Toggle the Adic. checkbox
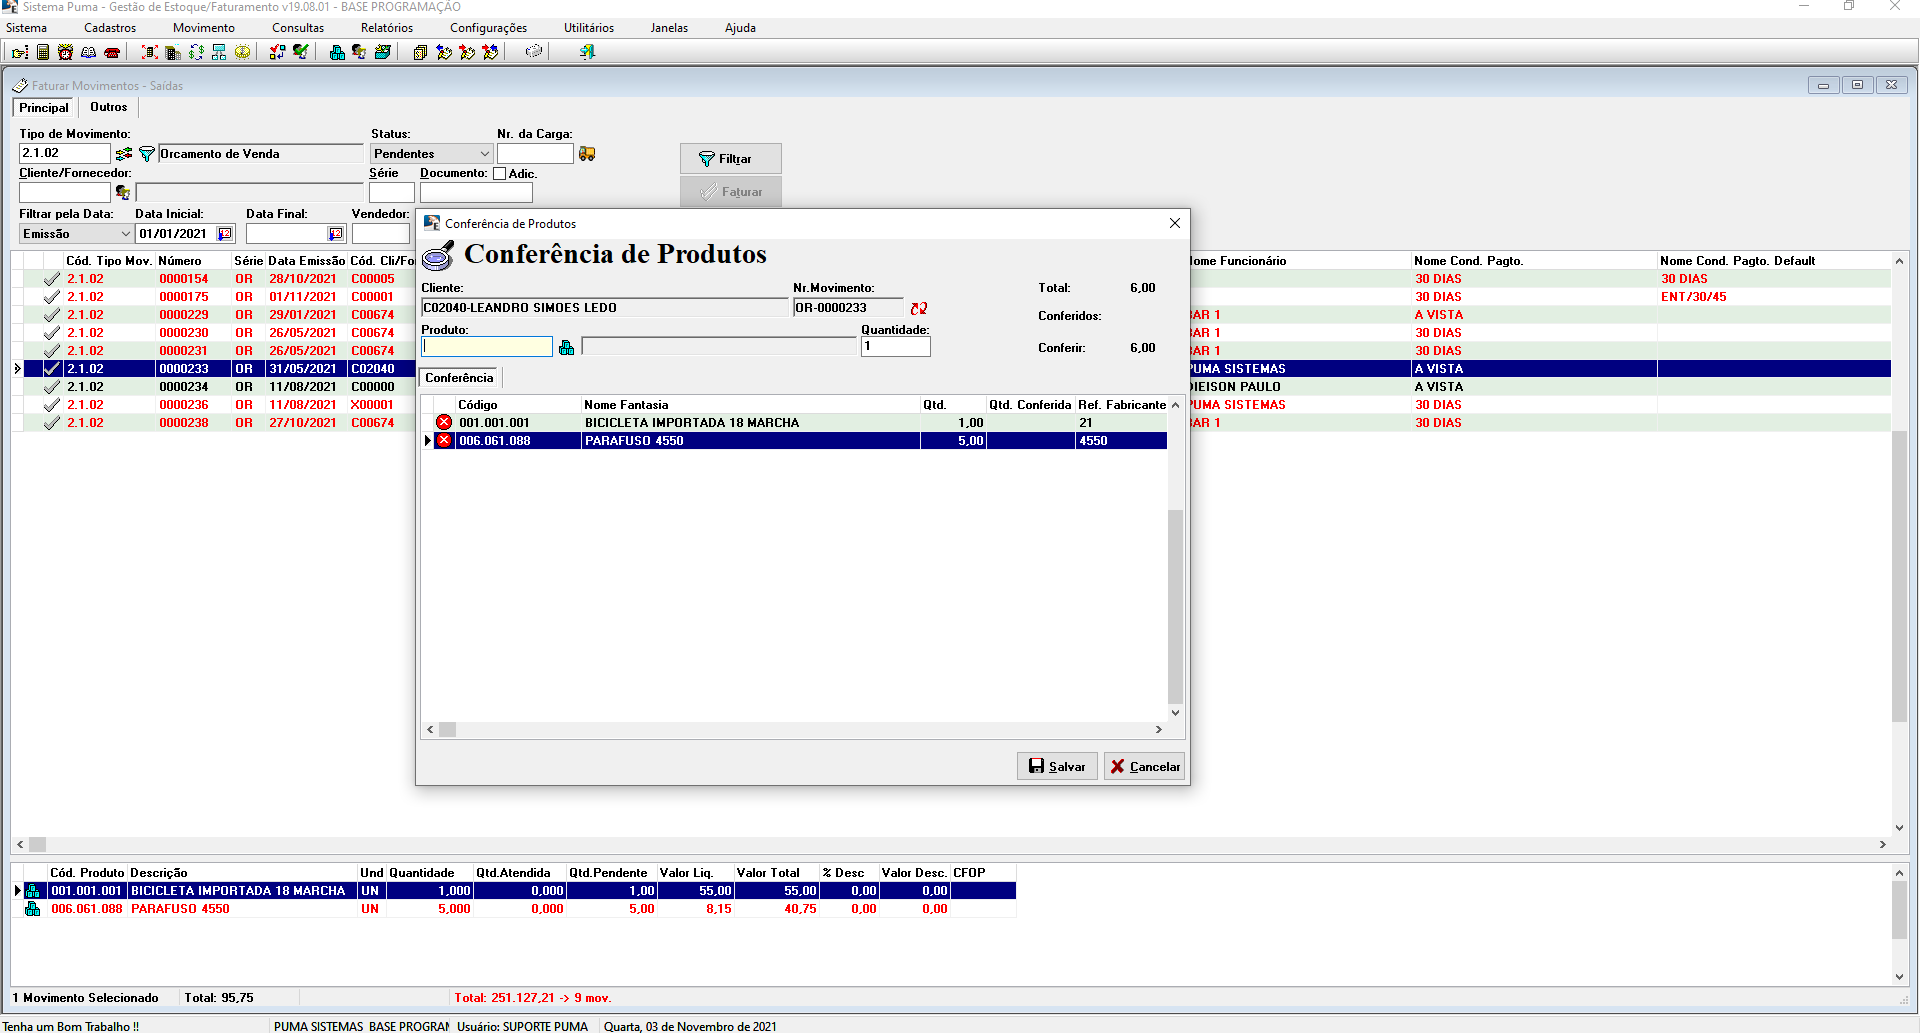This screenshot has height=1033, width=1920. point(500,174)
